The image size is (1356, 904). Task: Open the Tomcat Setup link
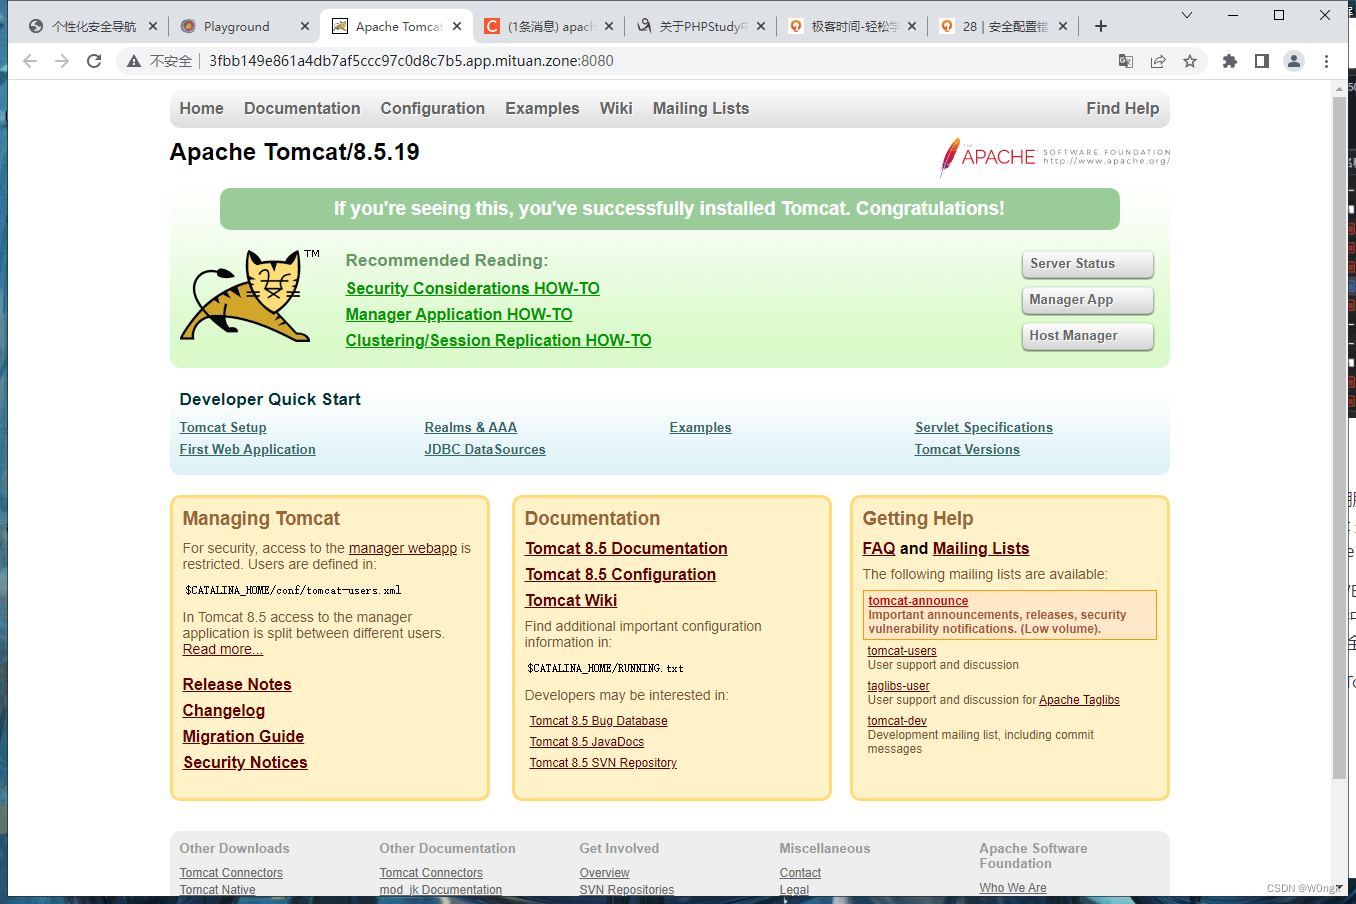point(223,427)
